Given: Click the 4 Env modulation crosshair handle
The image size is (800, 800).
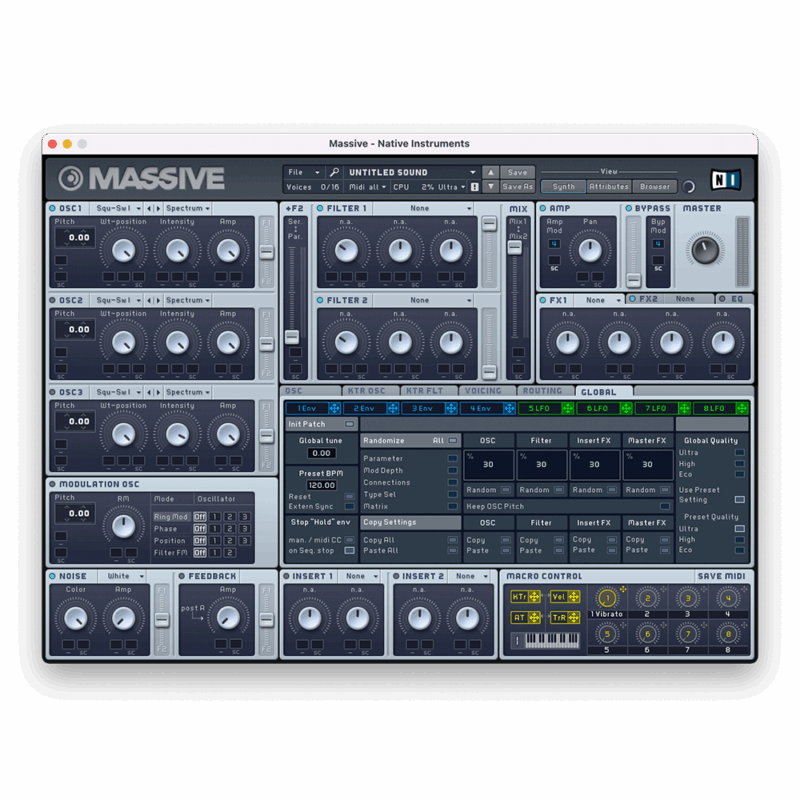Looking at the screenshot, I should (x=509, y=408).
